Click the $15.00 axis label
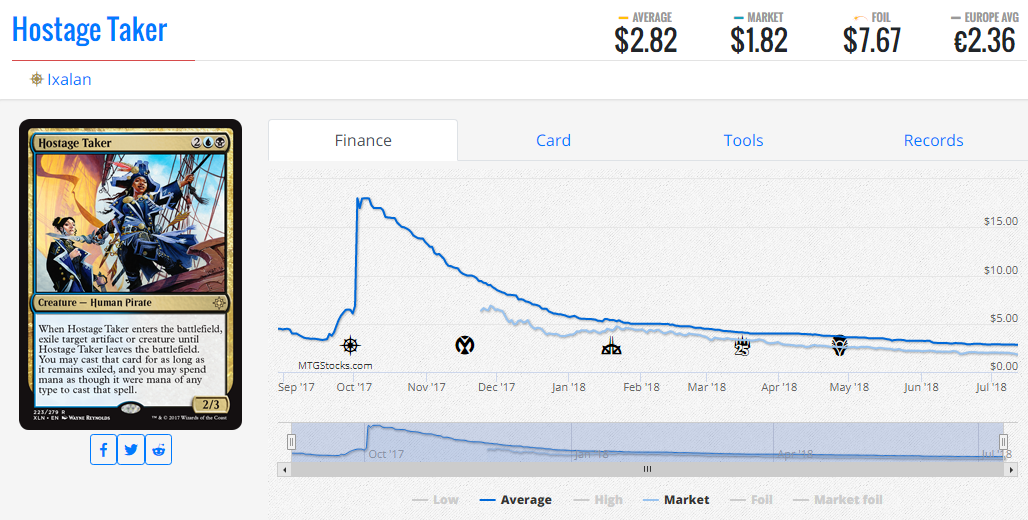The width and height of the screenshot is (1028, 520). [x=1000, y=222]
